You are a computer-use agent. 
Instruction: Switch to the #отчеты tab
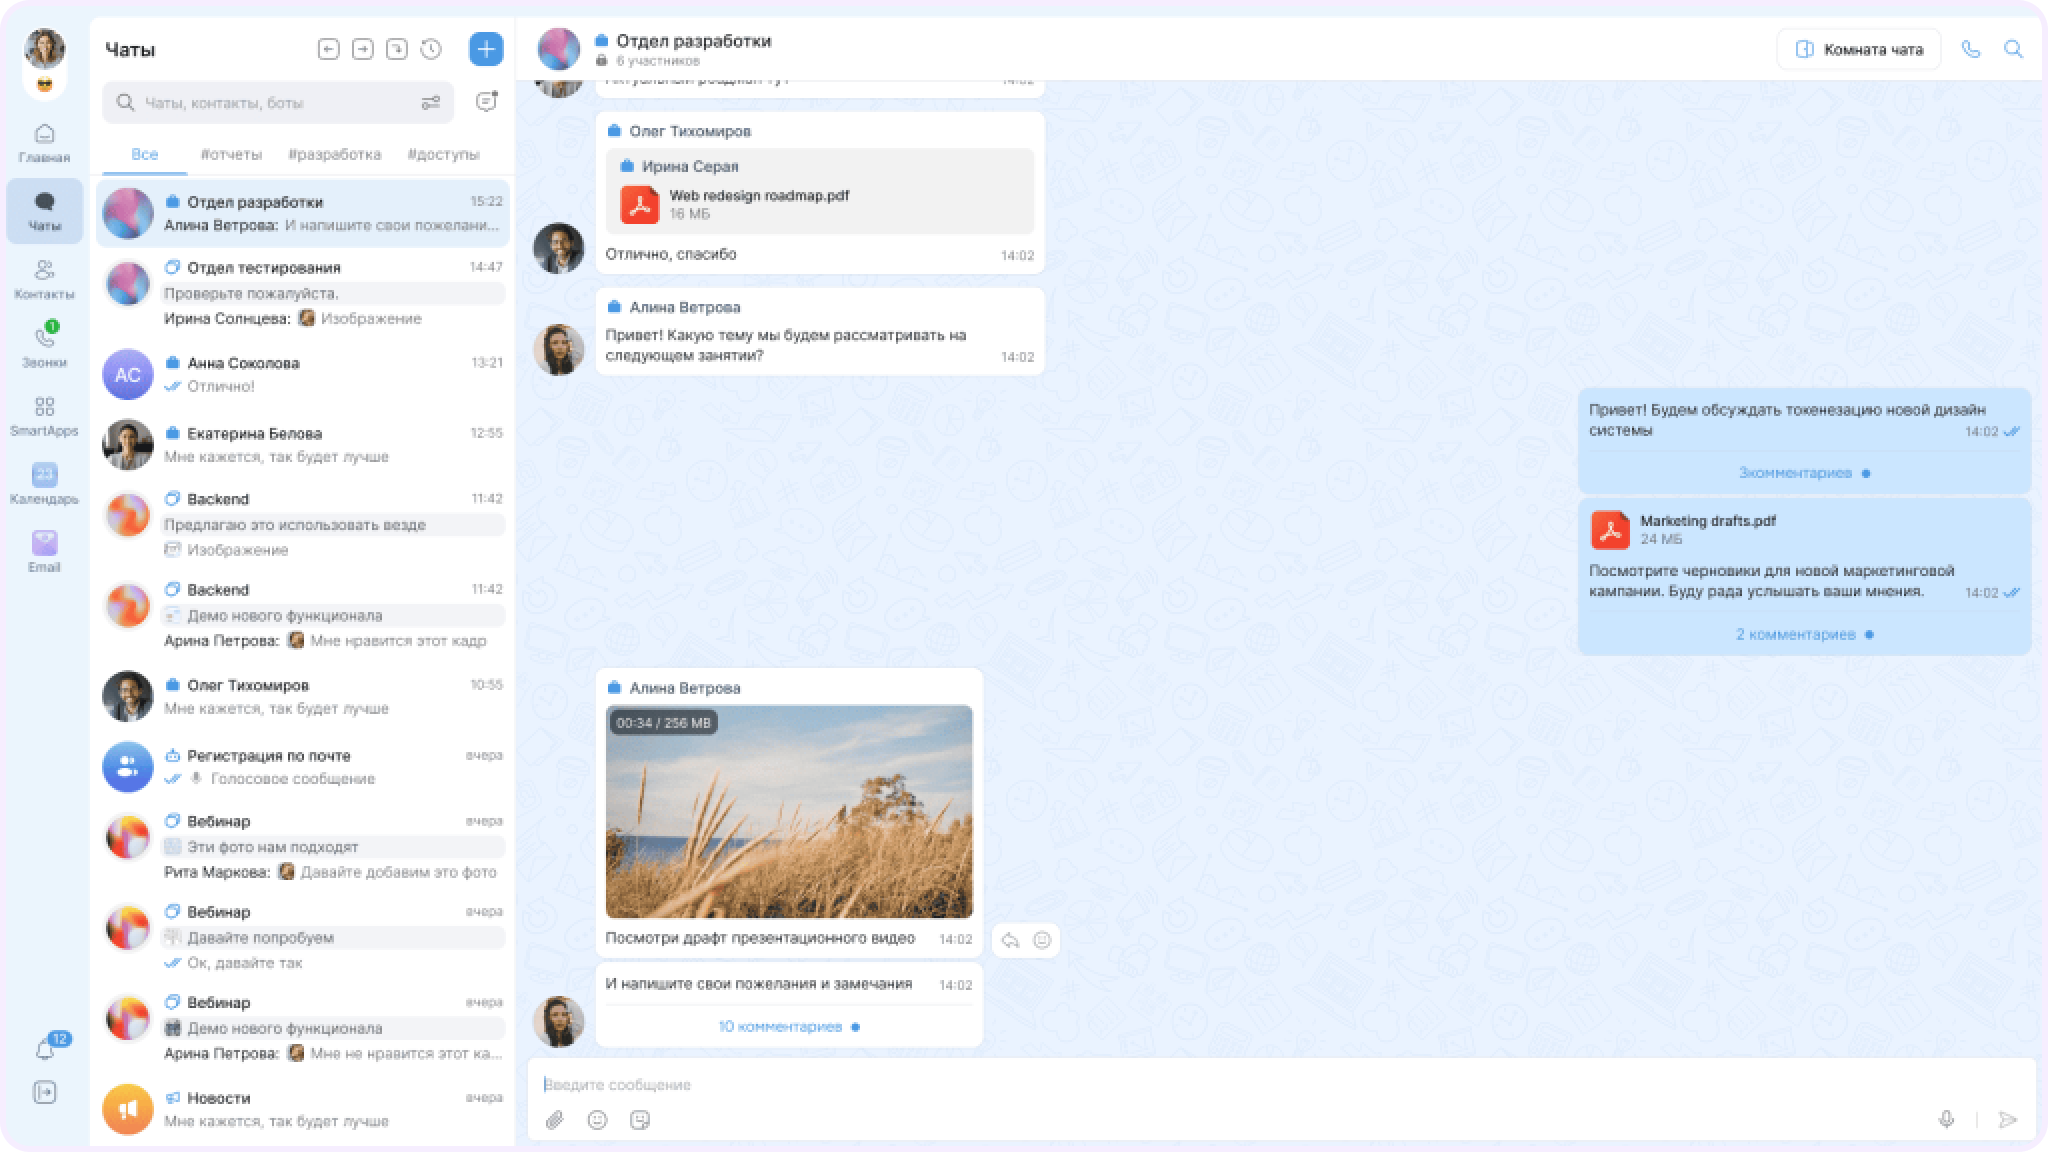(x=231, y=154)
